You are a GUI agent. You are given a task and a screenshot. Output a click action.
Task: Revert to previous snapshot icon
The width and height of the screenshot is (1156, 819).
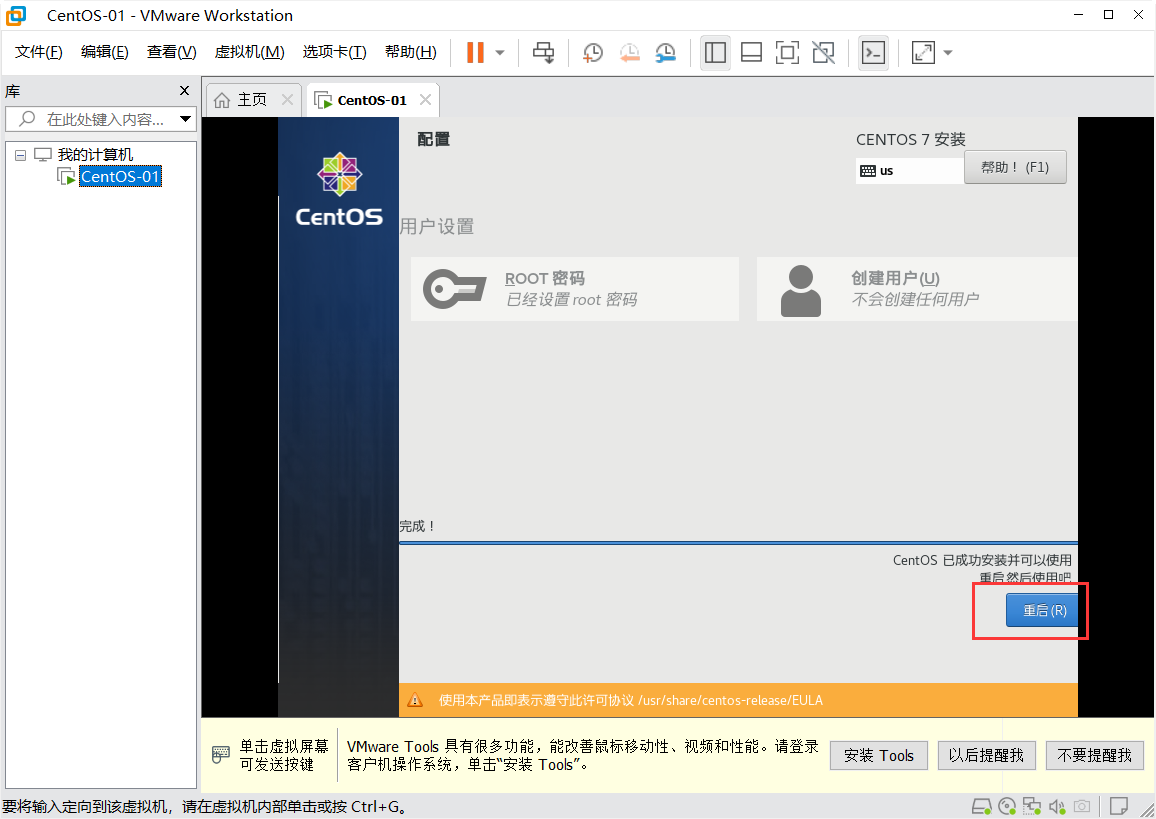coord(629,52)
